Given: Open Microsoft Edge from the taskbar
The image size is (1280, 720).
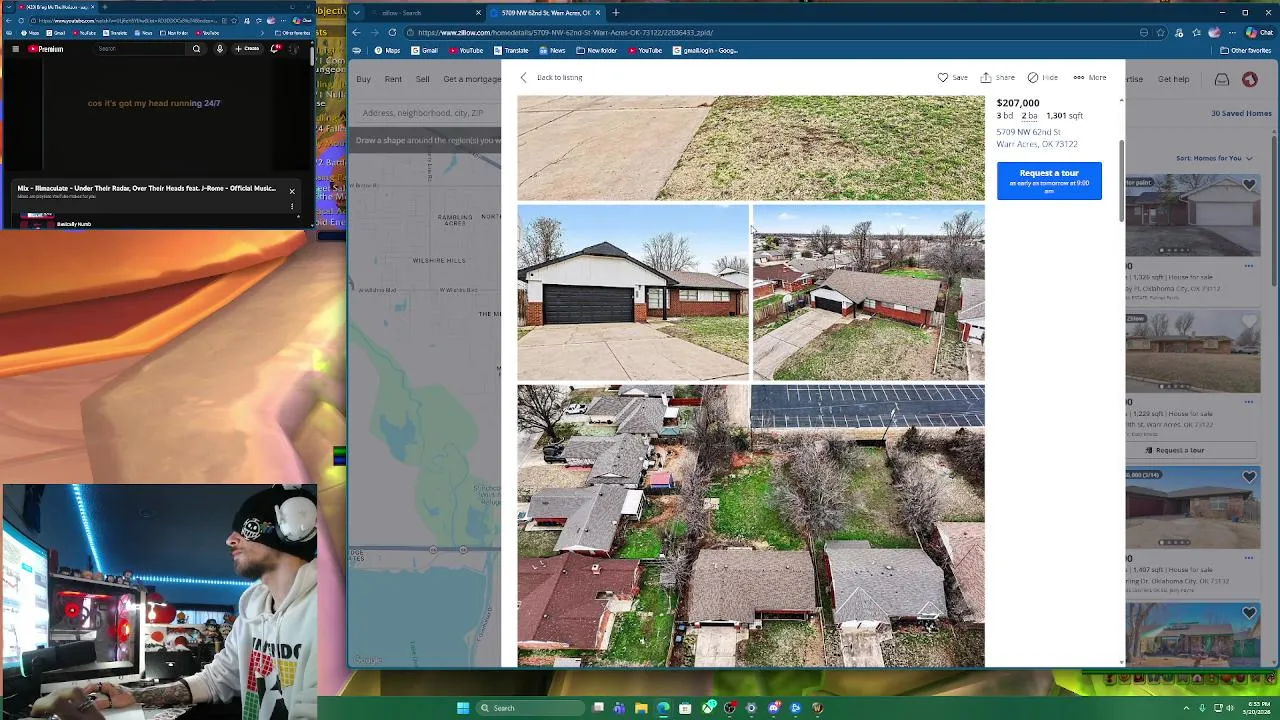Looking at the screenshot, I should (663, 708).
